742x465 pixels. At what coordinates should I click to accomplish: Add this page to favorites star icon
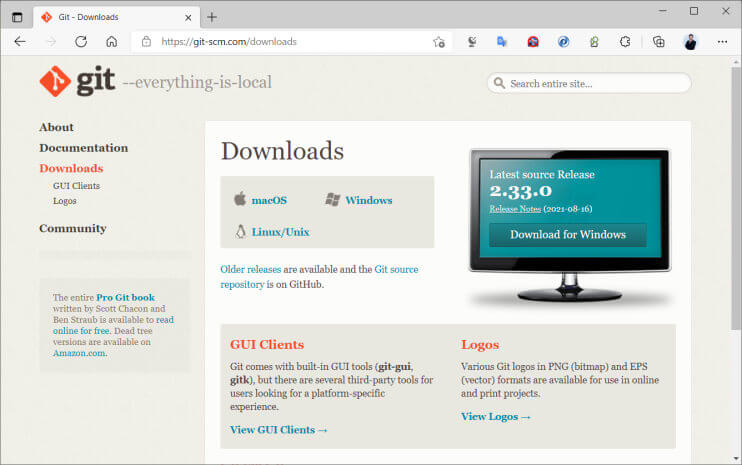click(439, 42)
